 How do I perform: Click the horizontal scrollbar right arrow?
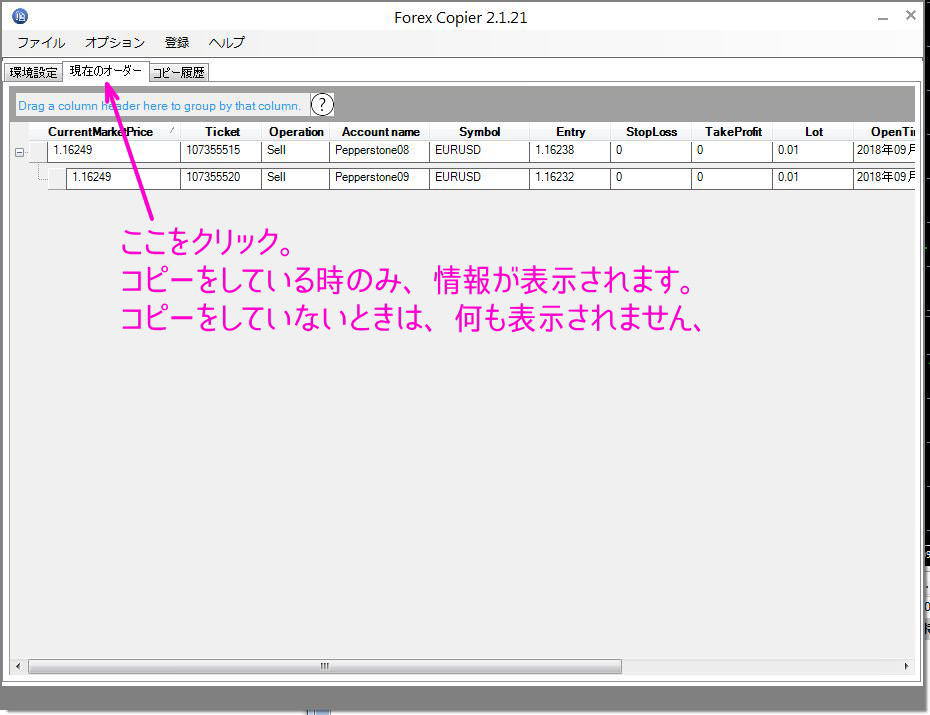(906, 666)
